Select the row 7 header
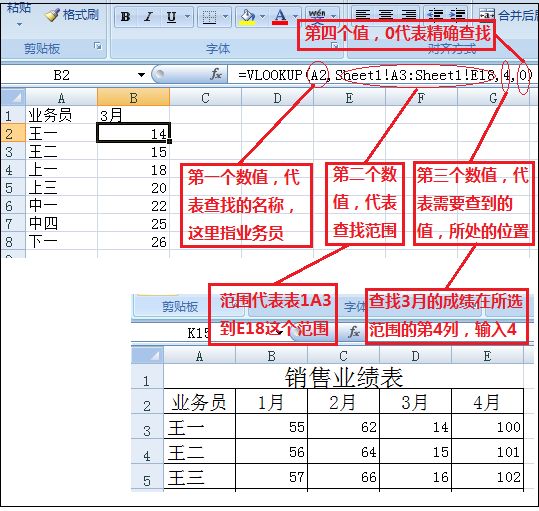The image size is (539, 511). [13, 223]
